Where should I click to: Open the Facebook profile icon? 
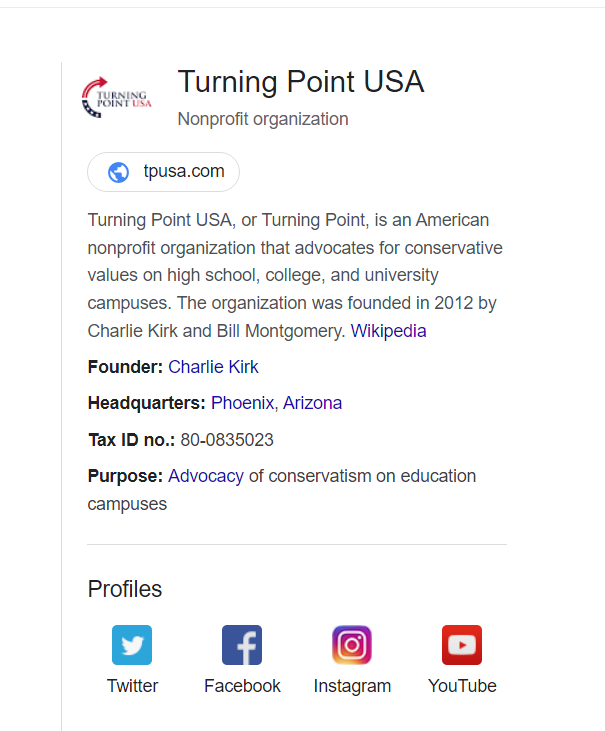tap(242, 645)
